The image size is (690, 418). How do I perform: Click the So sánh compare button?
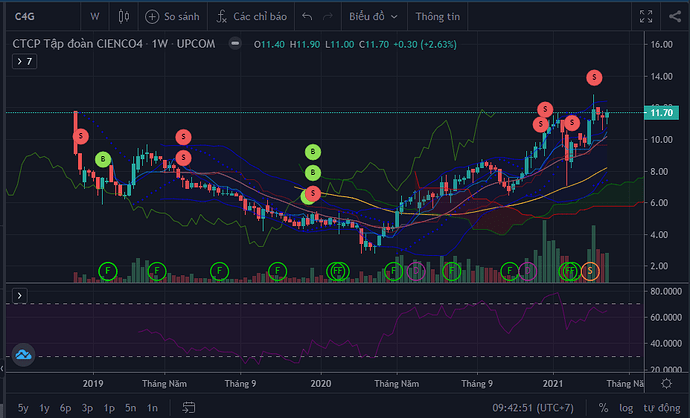[x=173, y=17]
